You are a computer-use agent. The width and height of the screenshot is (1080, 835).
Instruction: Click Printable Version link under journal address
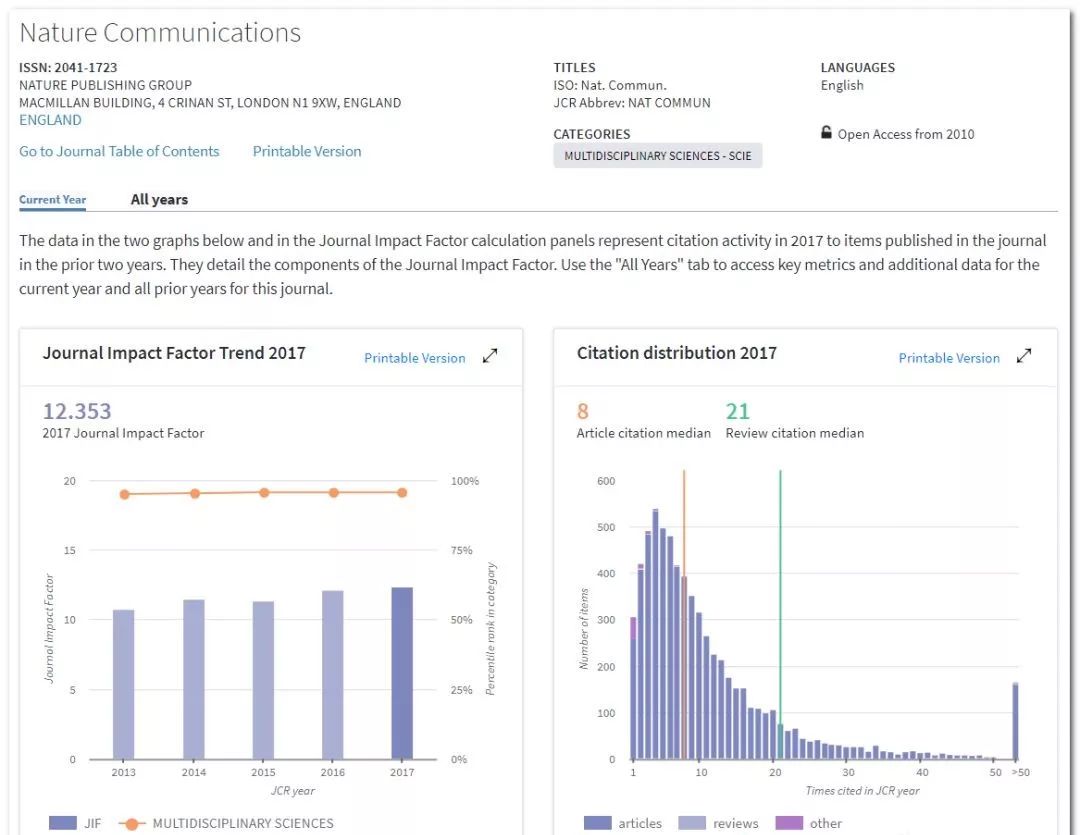point(307,151)
